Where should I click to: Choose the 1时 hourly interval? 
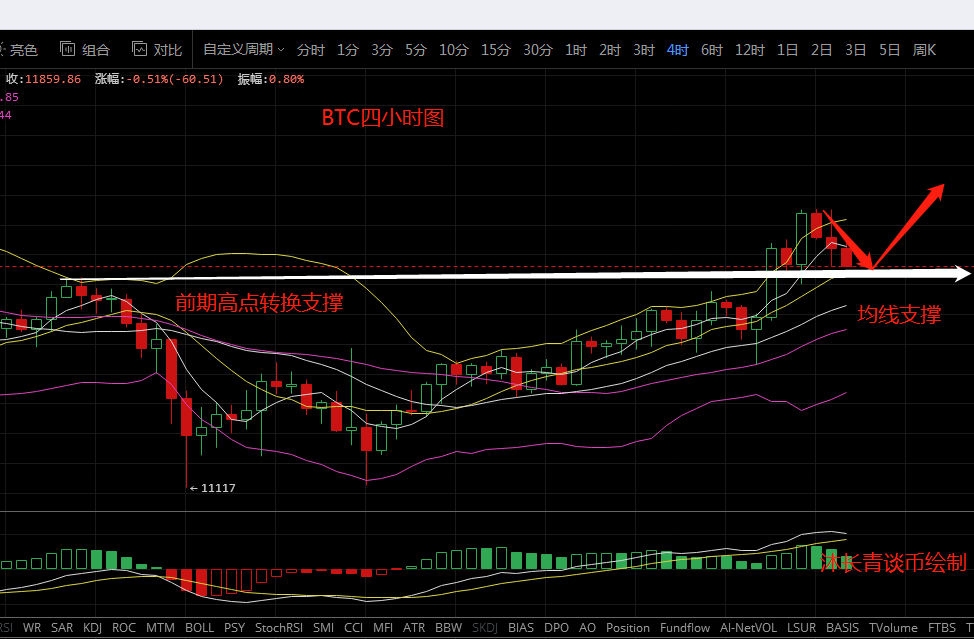[576, 50]
